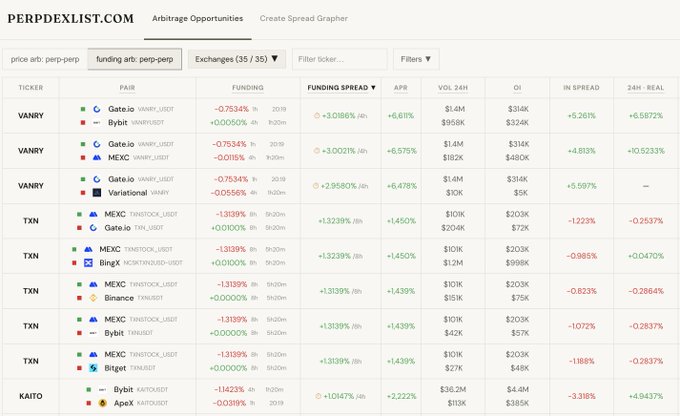The width and height of the screenshot is (680, 416).
Task: Switch to price arb: perp-perp mode
Action: pyautogui.click(x=45, y=59)
